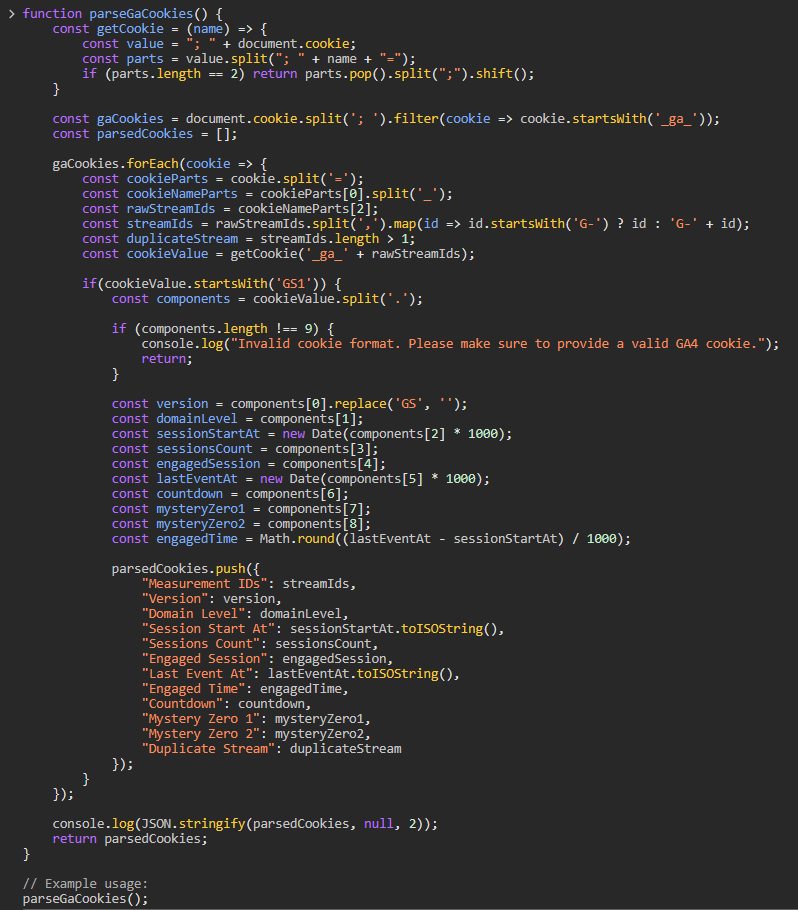Select 'parseGaCookies' in the function declaration line
Viewport: 798px width, 910px height.
tap(141, 14)
